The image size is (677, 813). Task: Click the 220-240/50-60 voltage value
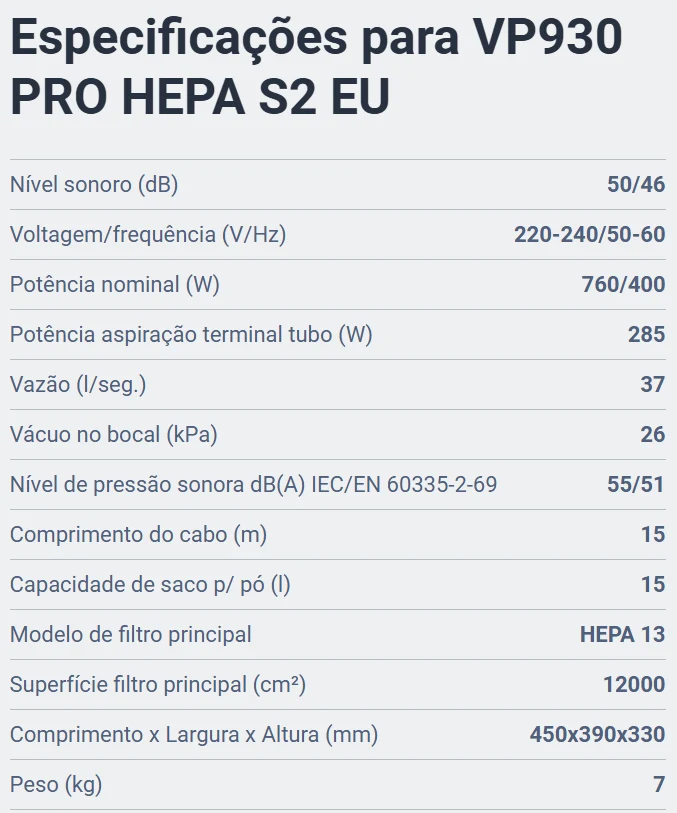coord(590,234)
